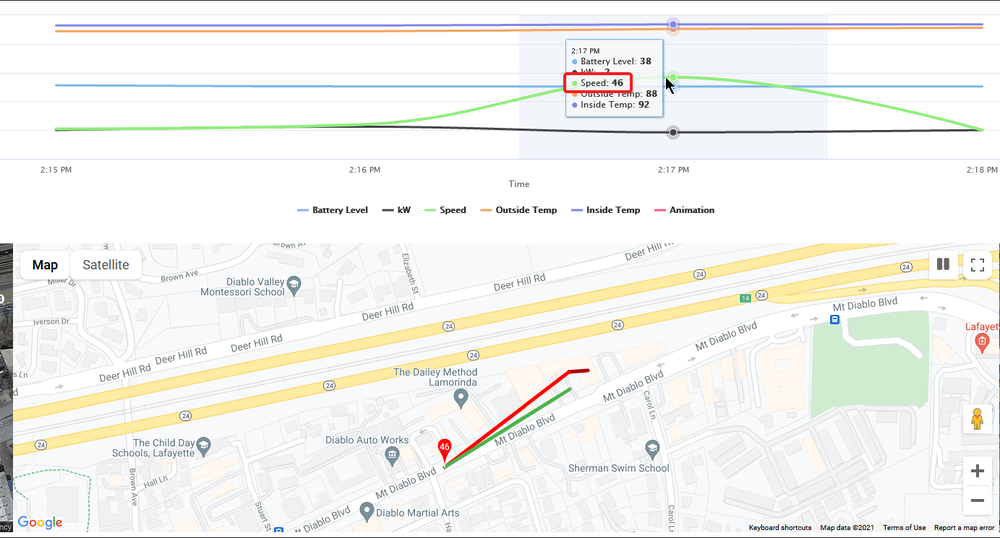Toggle Battery Level series in legend
Viewport: 1000px width, 538px height.
point(332,210)
